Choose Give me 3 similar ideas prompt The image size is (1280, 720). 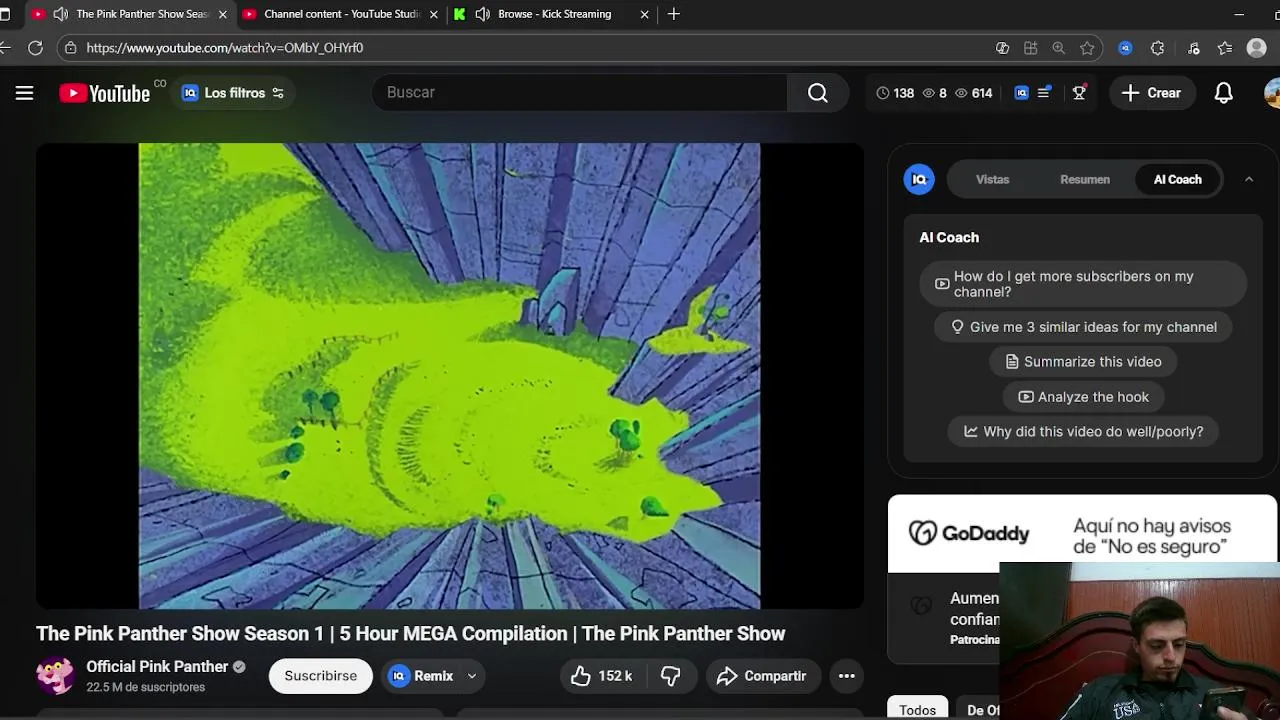[x=1083, y=327]
